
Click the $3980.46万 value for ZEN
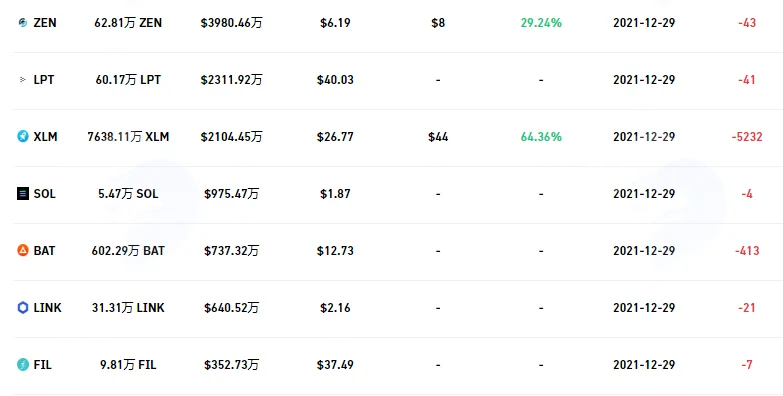(x=231, y=23)
